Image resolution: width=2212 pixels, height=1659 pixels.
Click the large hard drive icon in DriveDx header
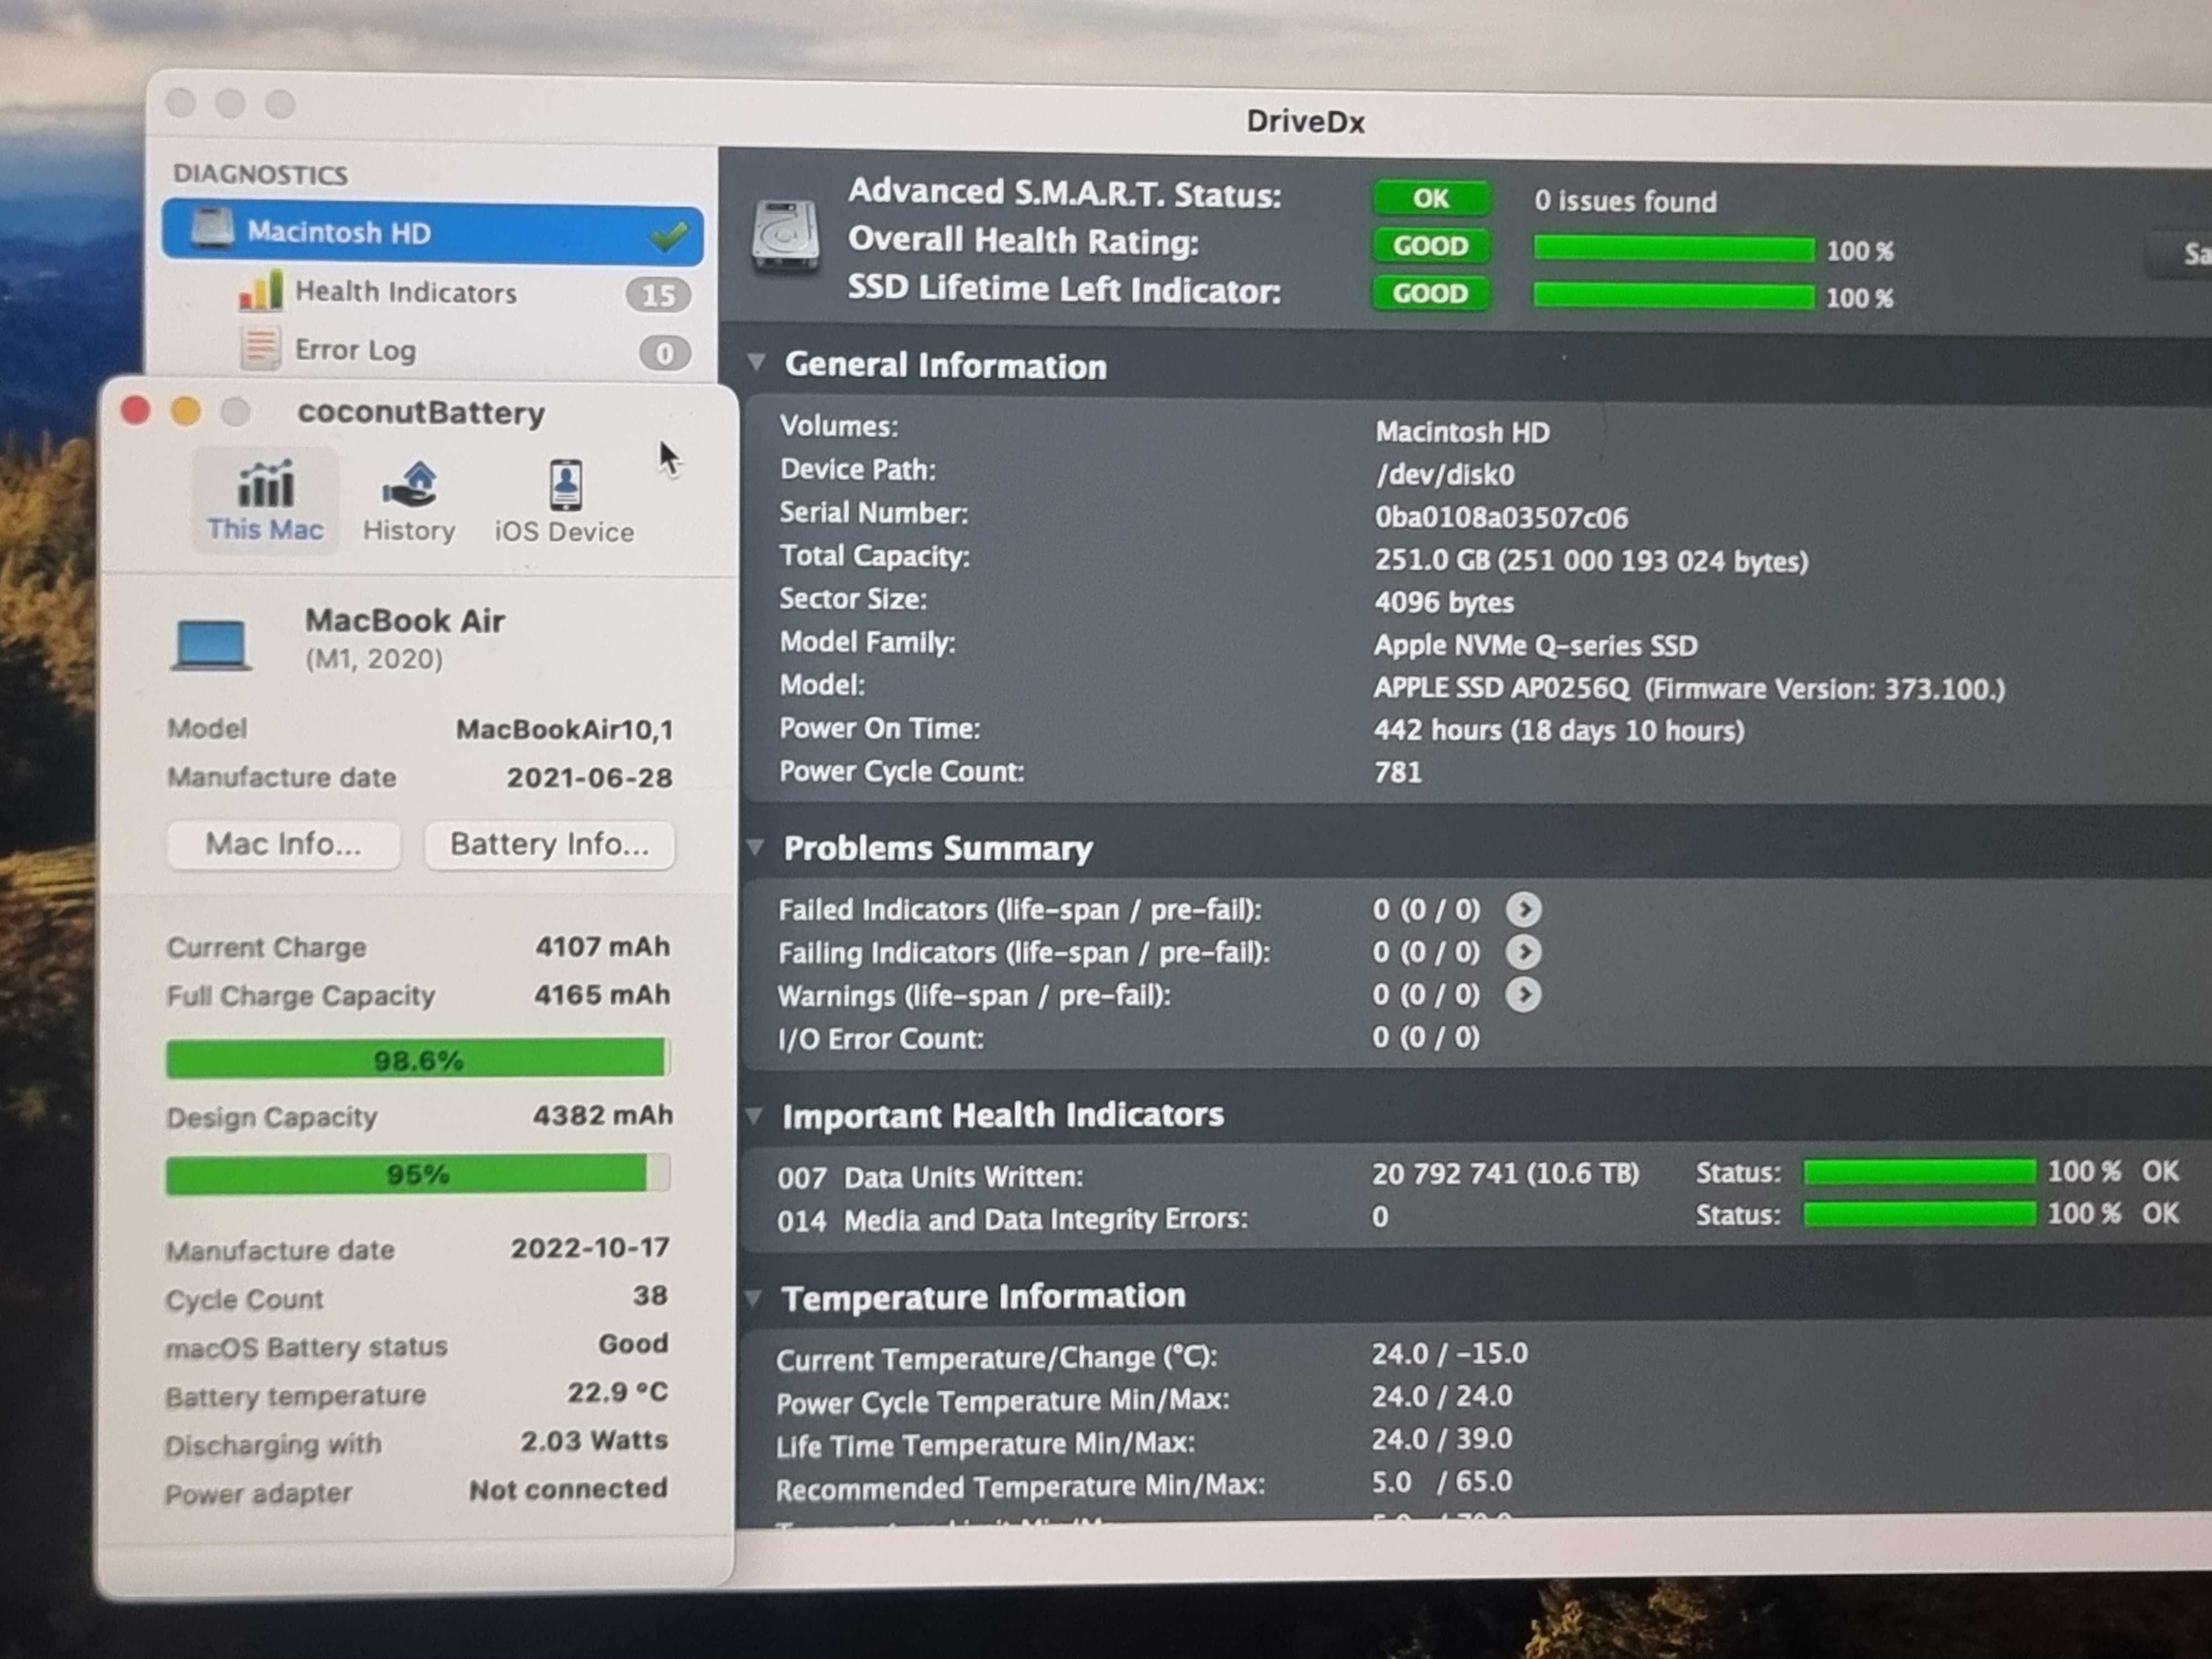coord(786,237)
